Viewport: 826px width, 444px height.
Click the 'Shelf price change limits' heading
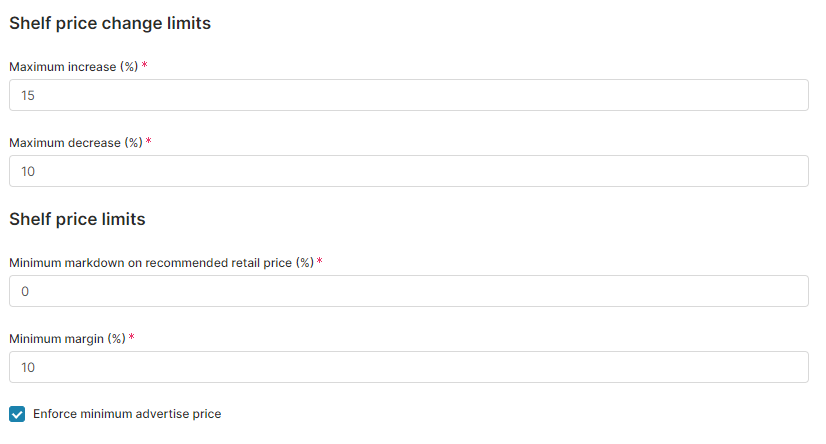110,23
